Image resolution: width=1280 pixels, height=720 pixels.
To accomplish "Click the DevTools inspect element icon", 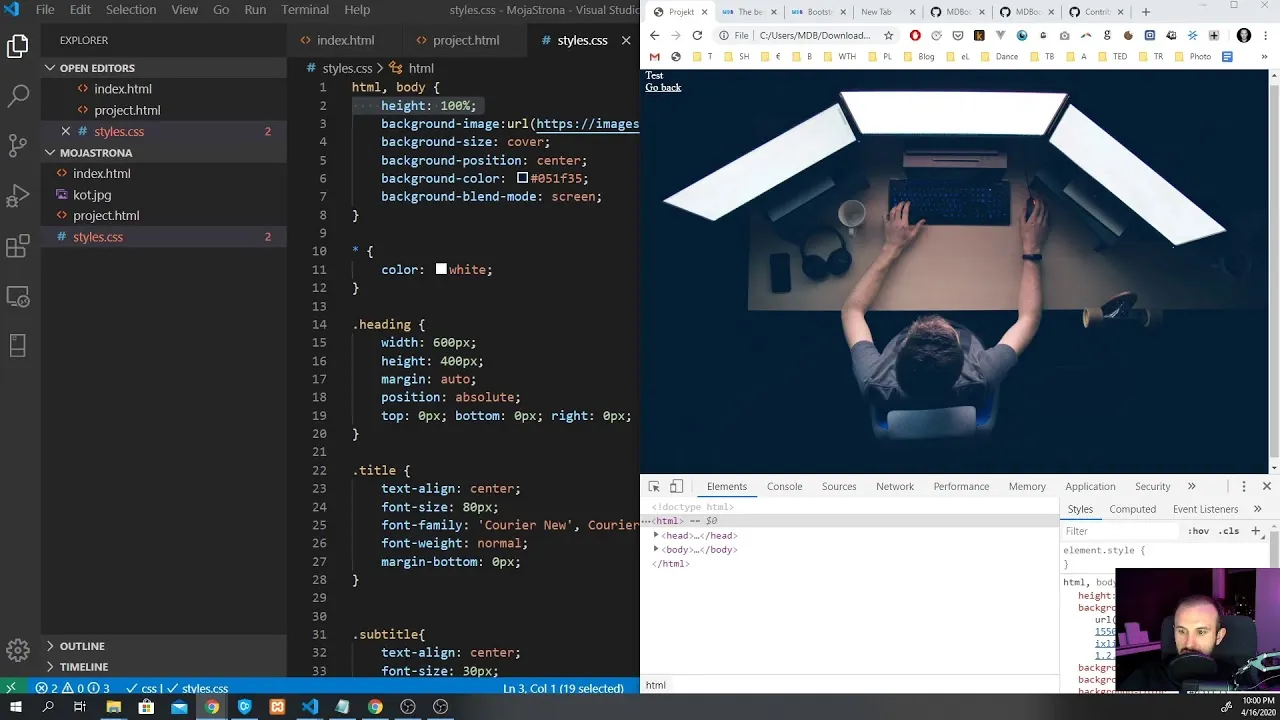I will tap(654, 487).
